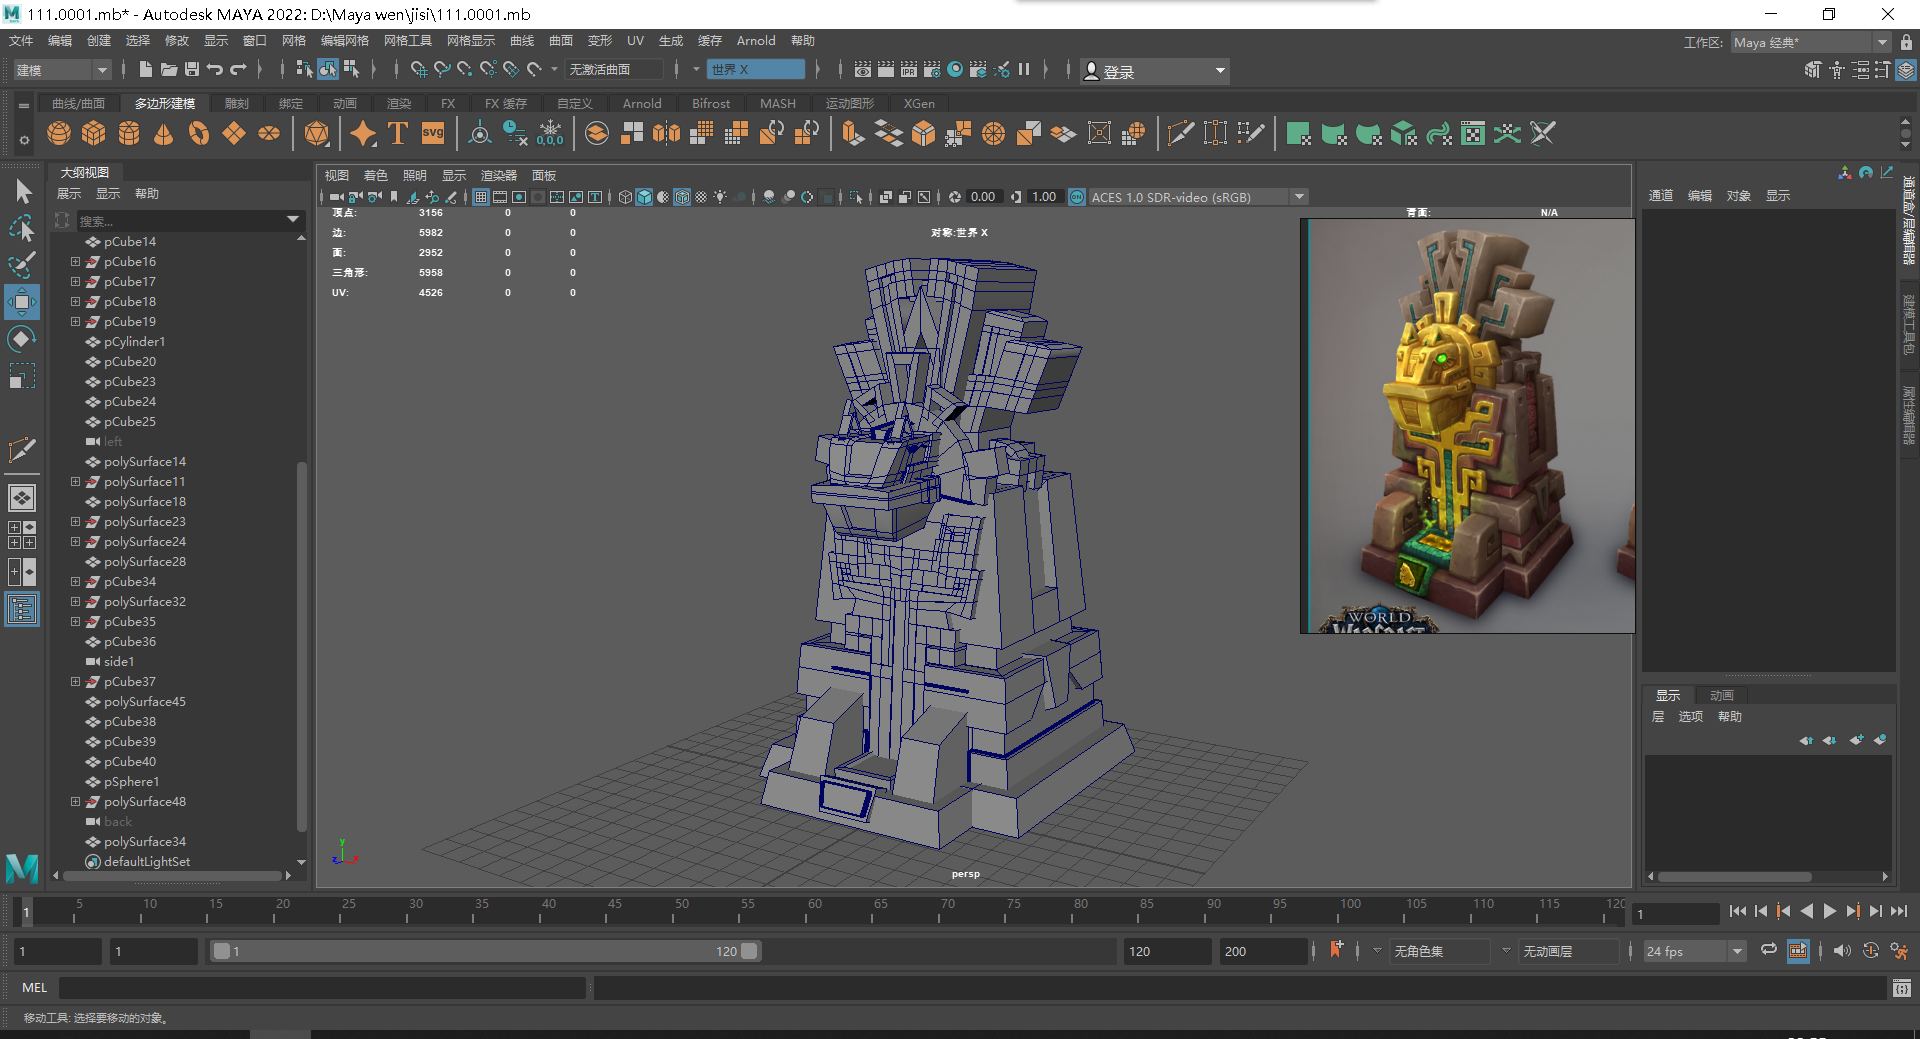1920x1039 pixels.
Task: Switch to the 雕刻 shelf tab
Action: coord(237,103)
